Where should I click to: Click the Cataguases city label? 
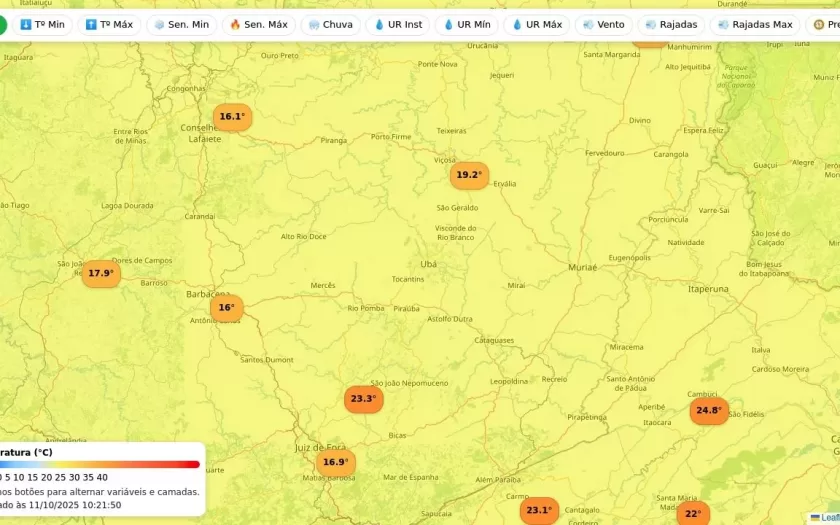point(494,341)
